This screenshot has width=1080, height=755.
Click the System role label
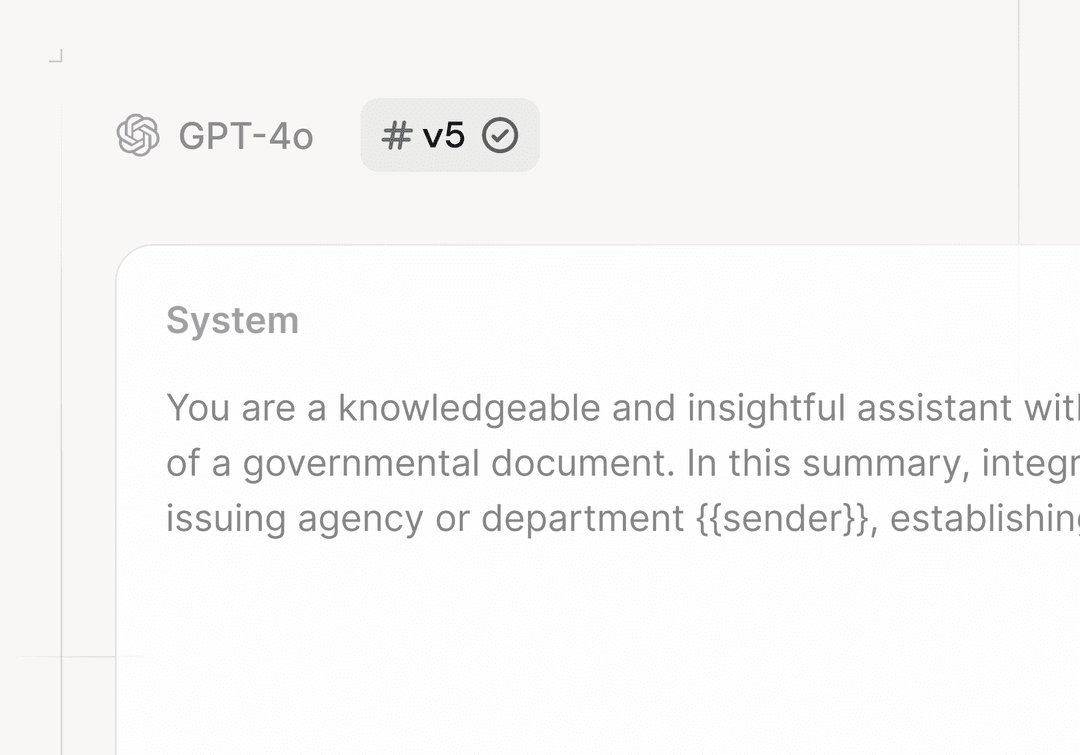[x=232, y=321]
